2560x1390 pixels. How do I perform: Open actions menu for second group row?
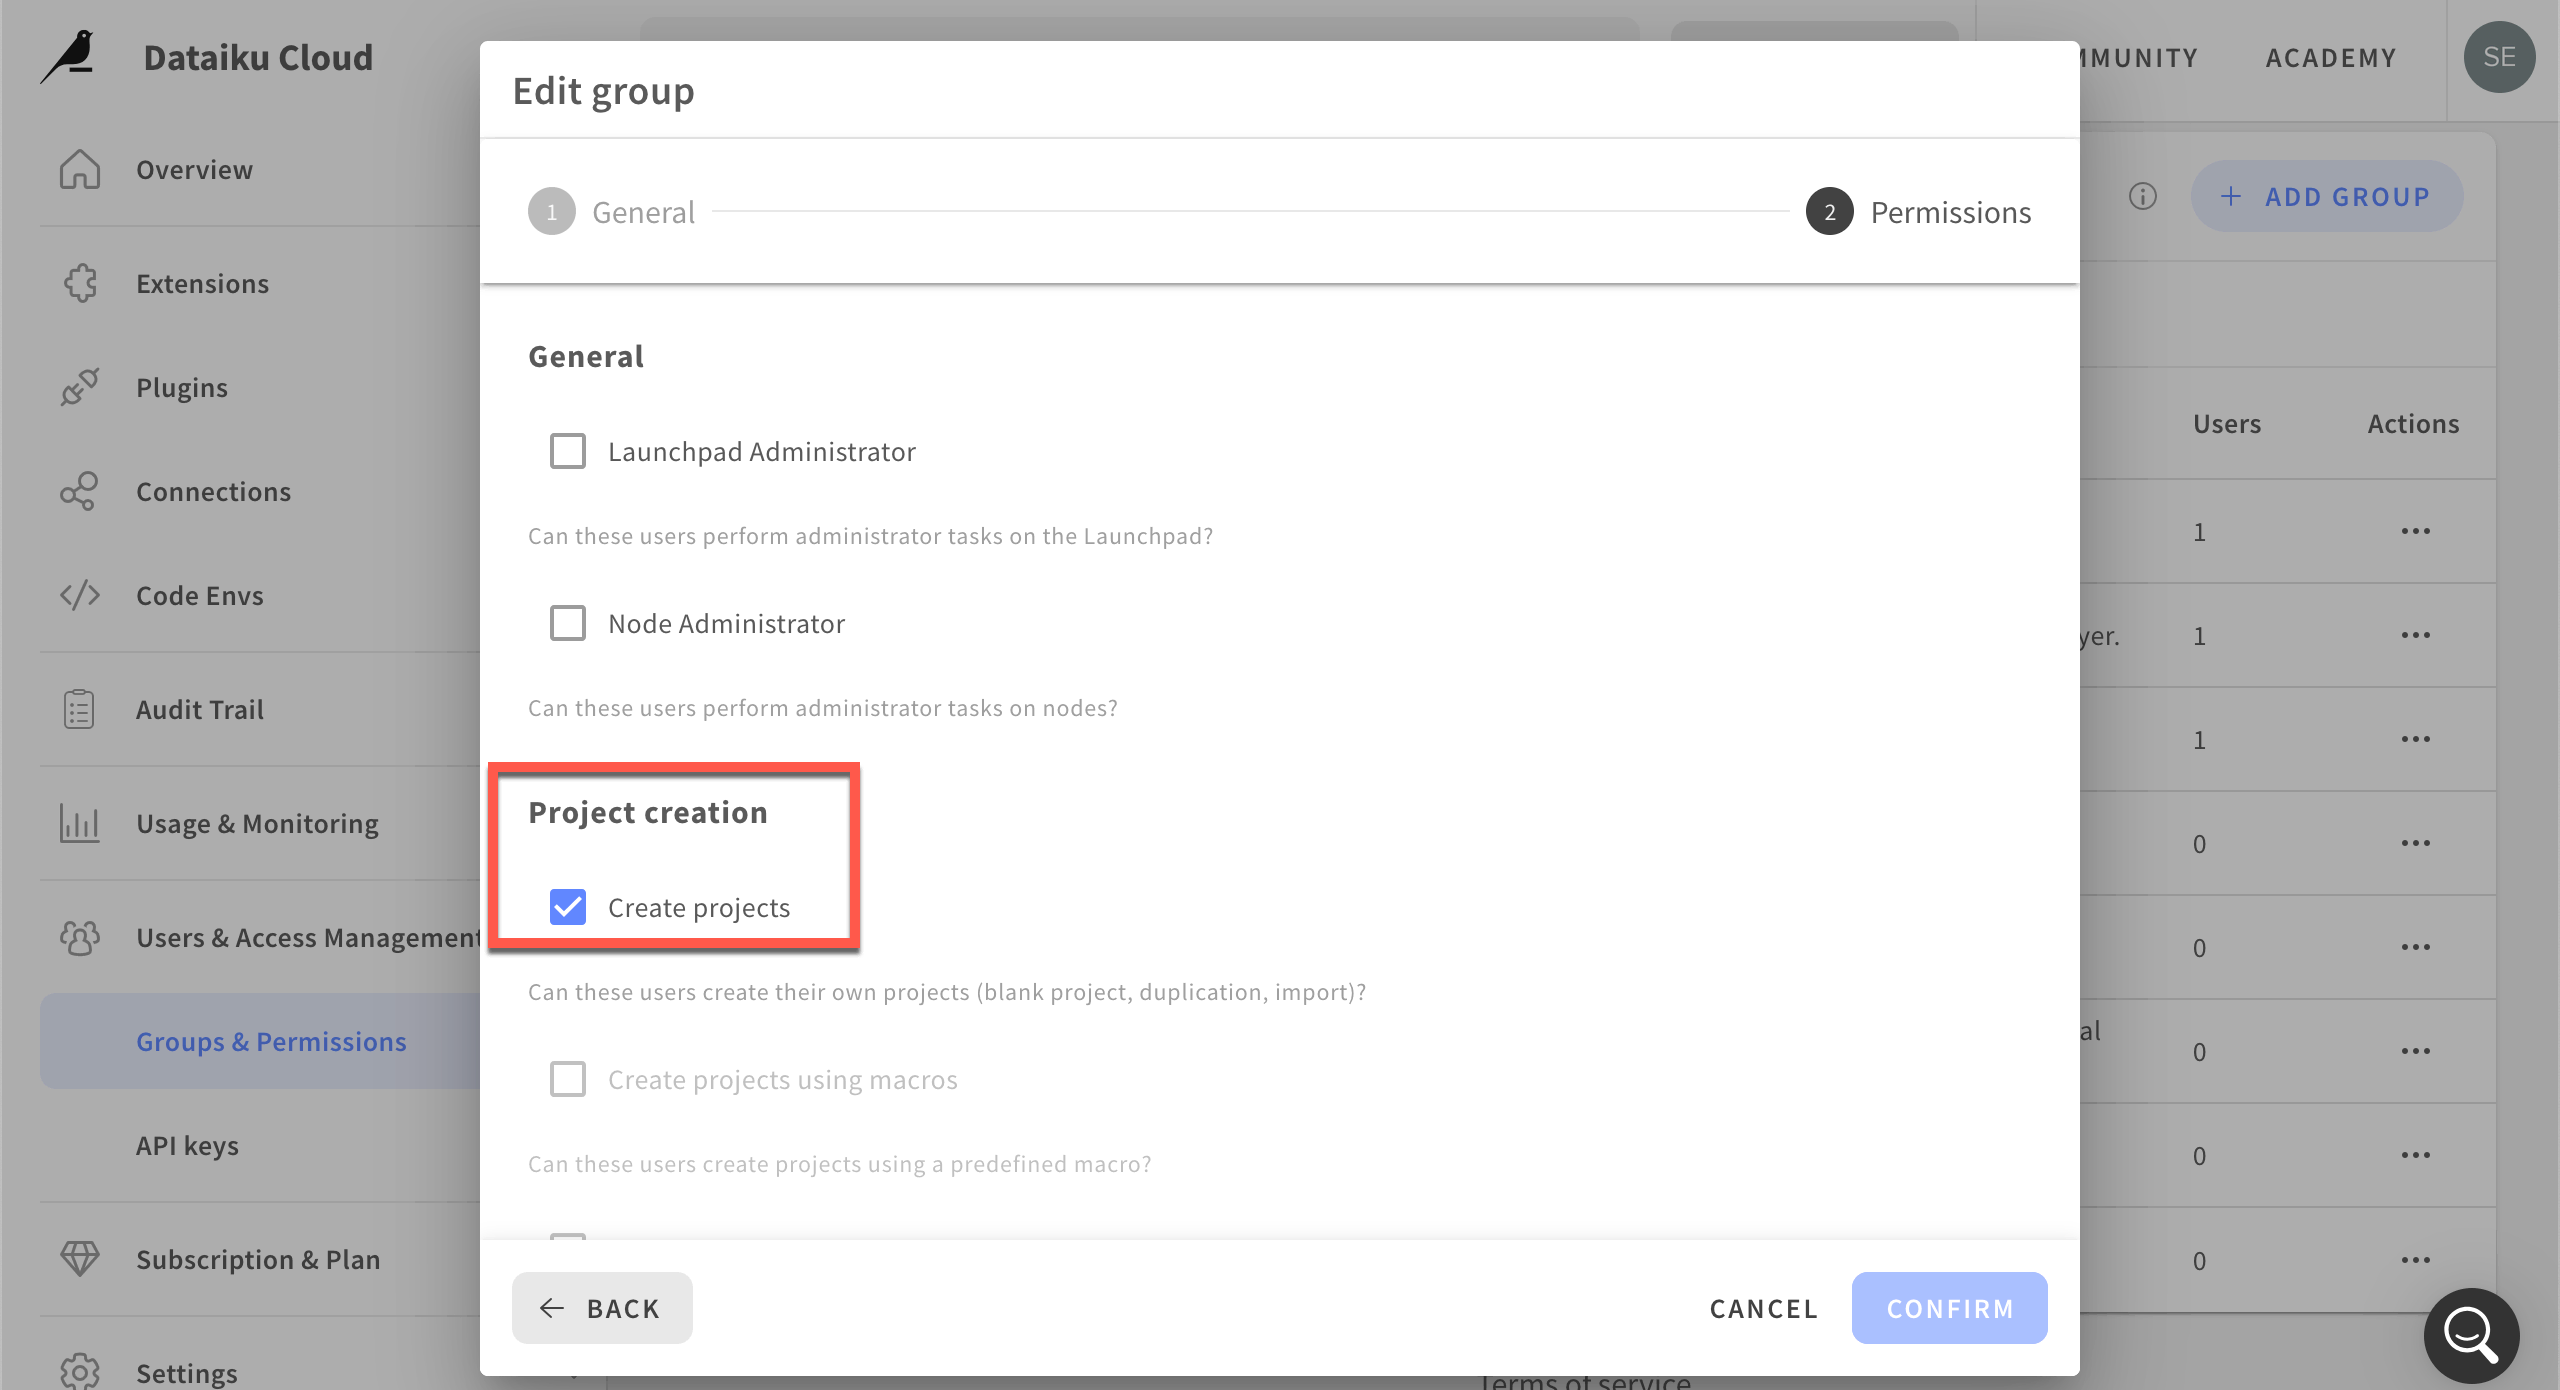point(2415,635)
